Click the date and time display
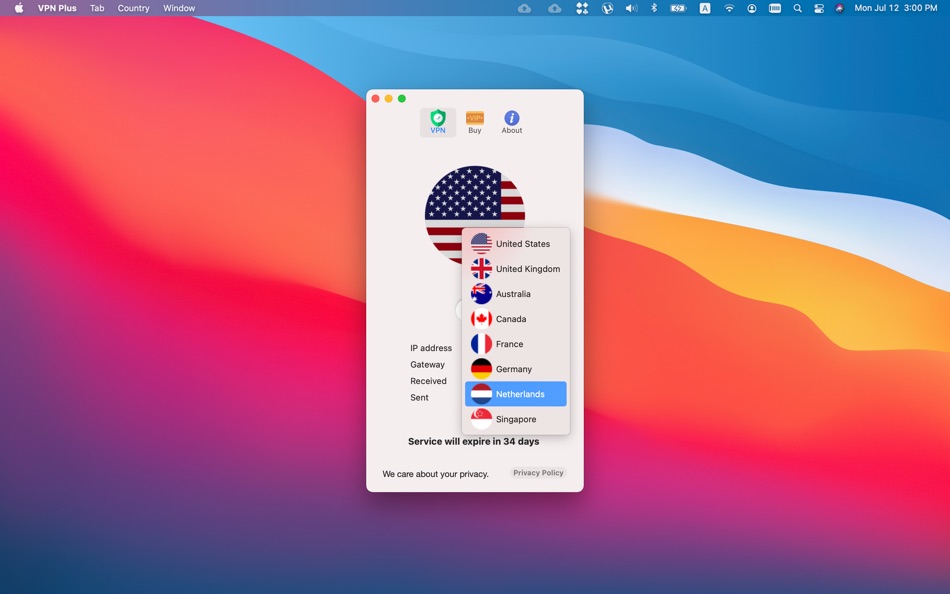950x594 pixels. [x=895, y=8]
